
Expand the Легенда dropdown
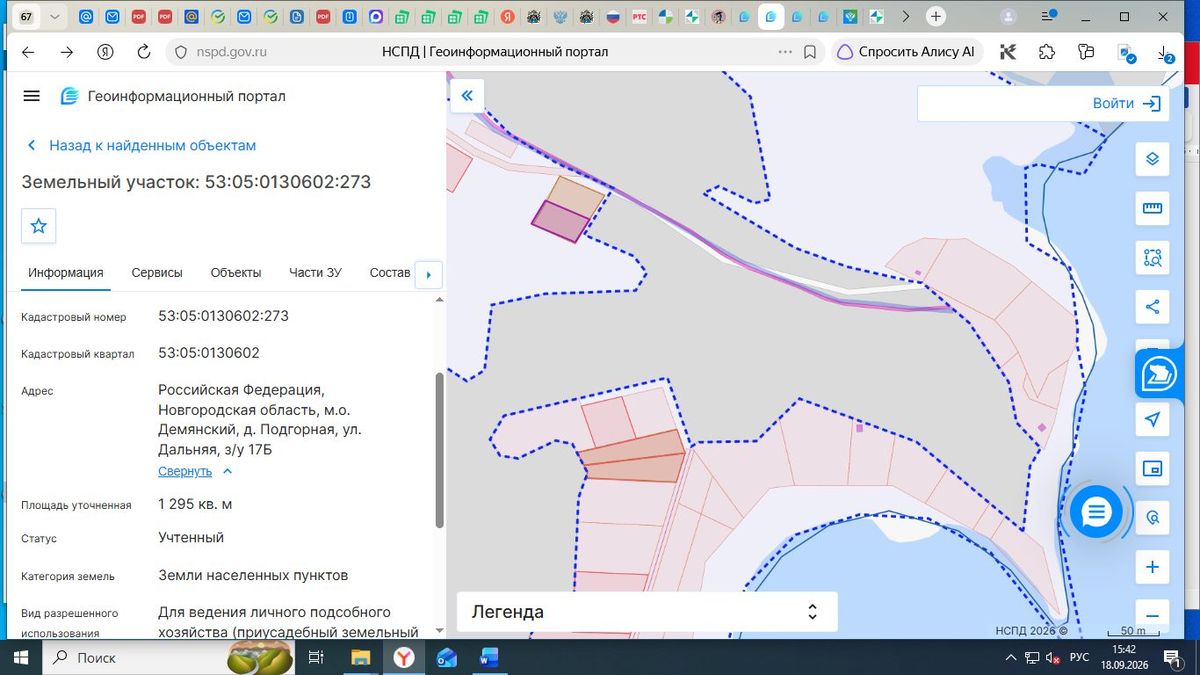(x=647, y=612)
